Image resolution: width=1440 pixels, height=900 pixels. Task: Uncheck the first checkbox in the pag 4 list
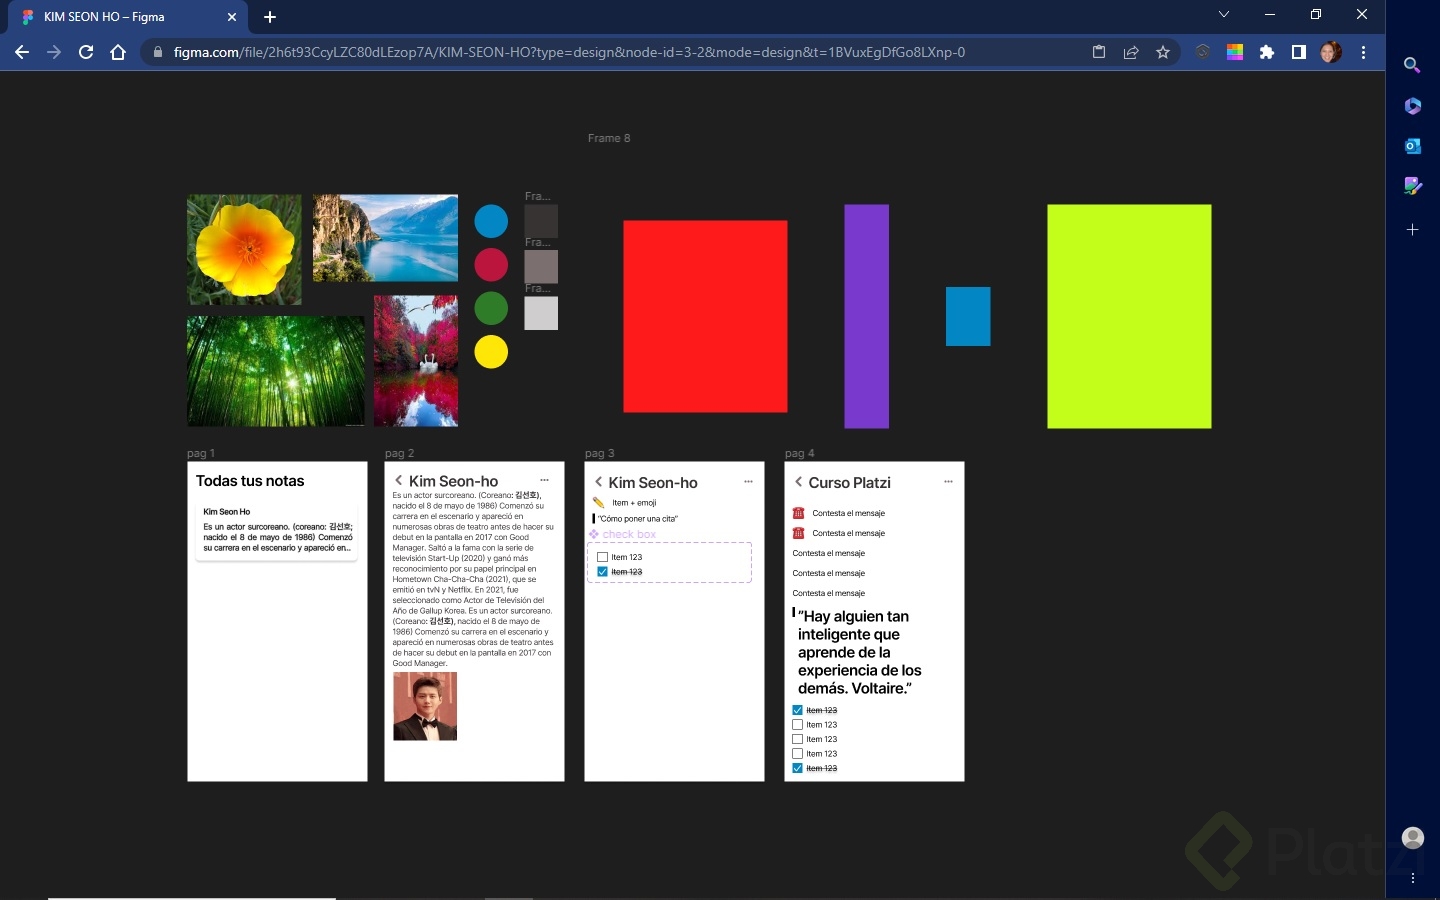[797, 710]
